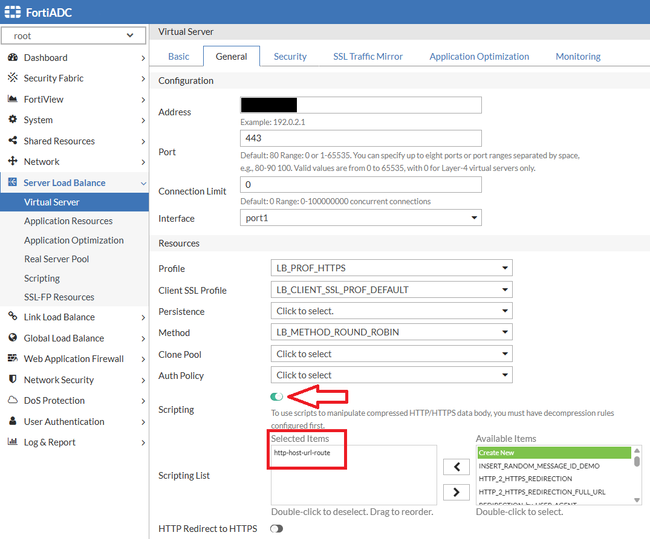Click the Log & Report icon
Image resolution: width=650 pixels, height=539 pixels.
coord(13,442)
